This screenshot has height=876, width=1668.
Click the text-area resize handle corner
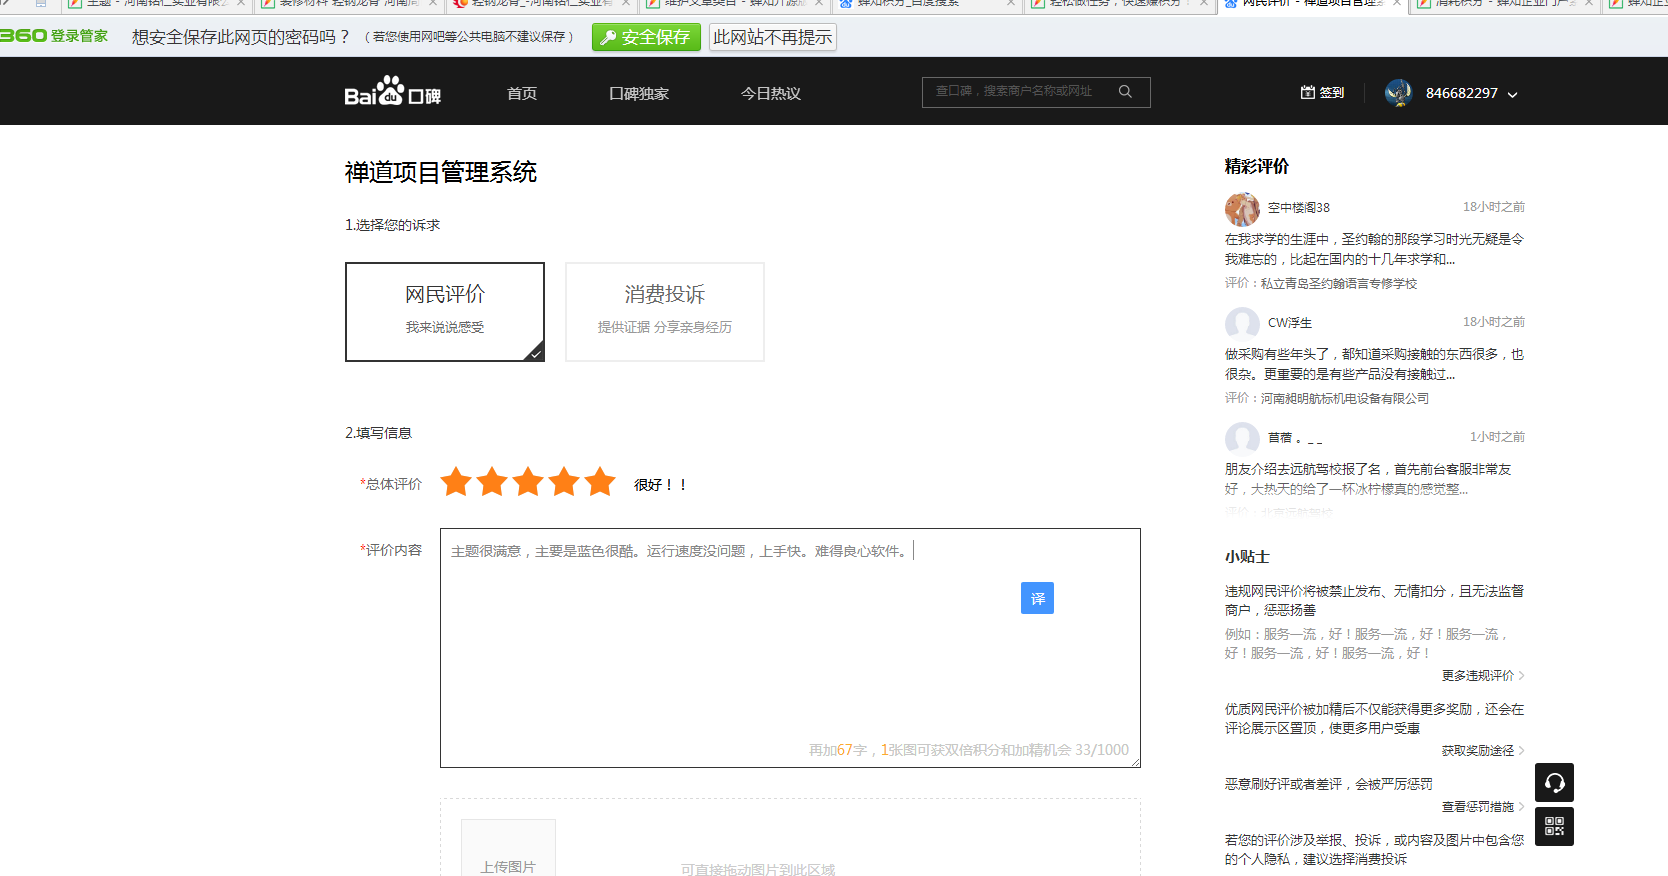tap(1135, 763)
